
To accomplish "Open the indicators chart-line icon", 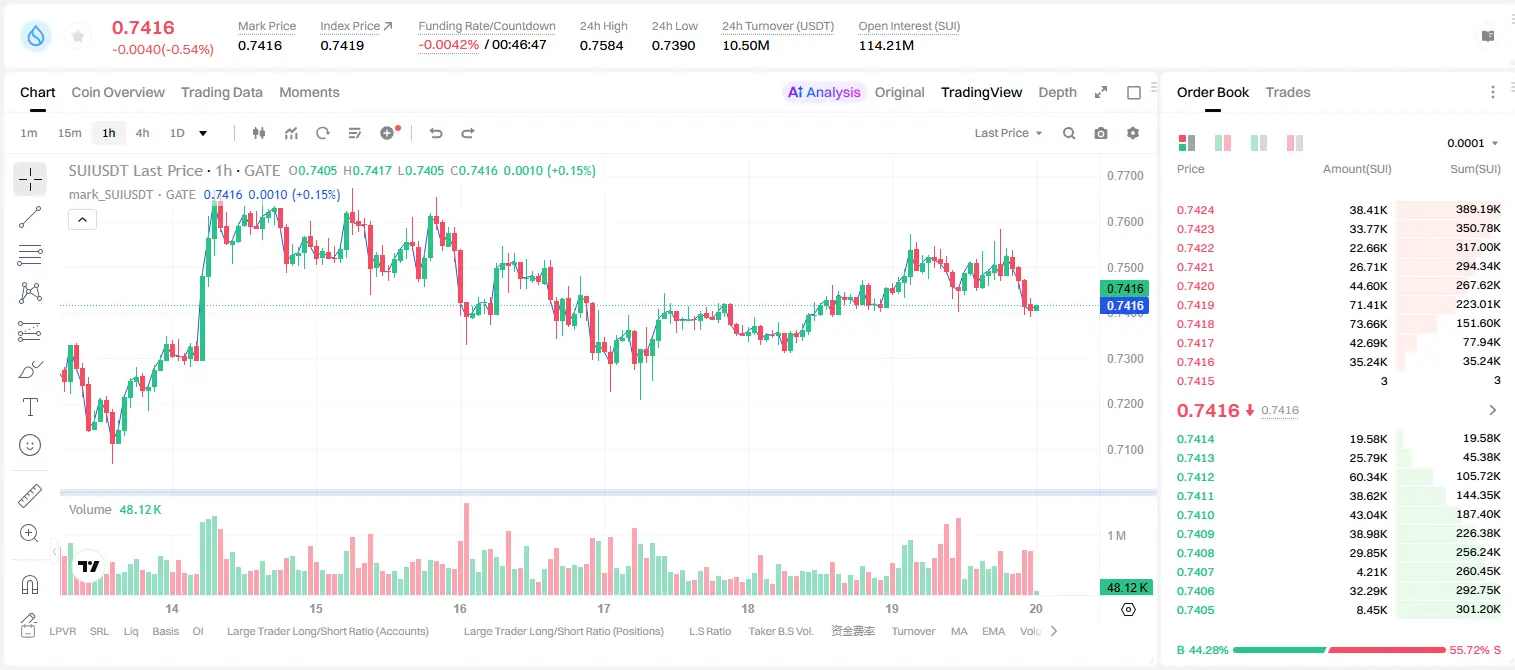I will point(291,133).
